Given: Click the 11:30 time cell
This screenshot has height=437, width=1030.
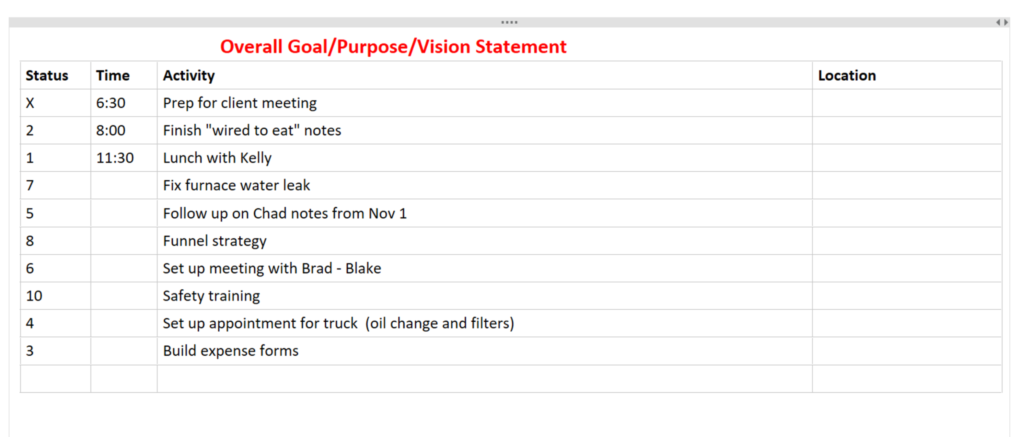Looking at the screenshot, I should coord(124,158).
